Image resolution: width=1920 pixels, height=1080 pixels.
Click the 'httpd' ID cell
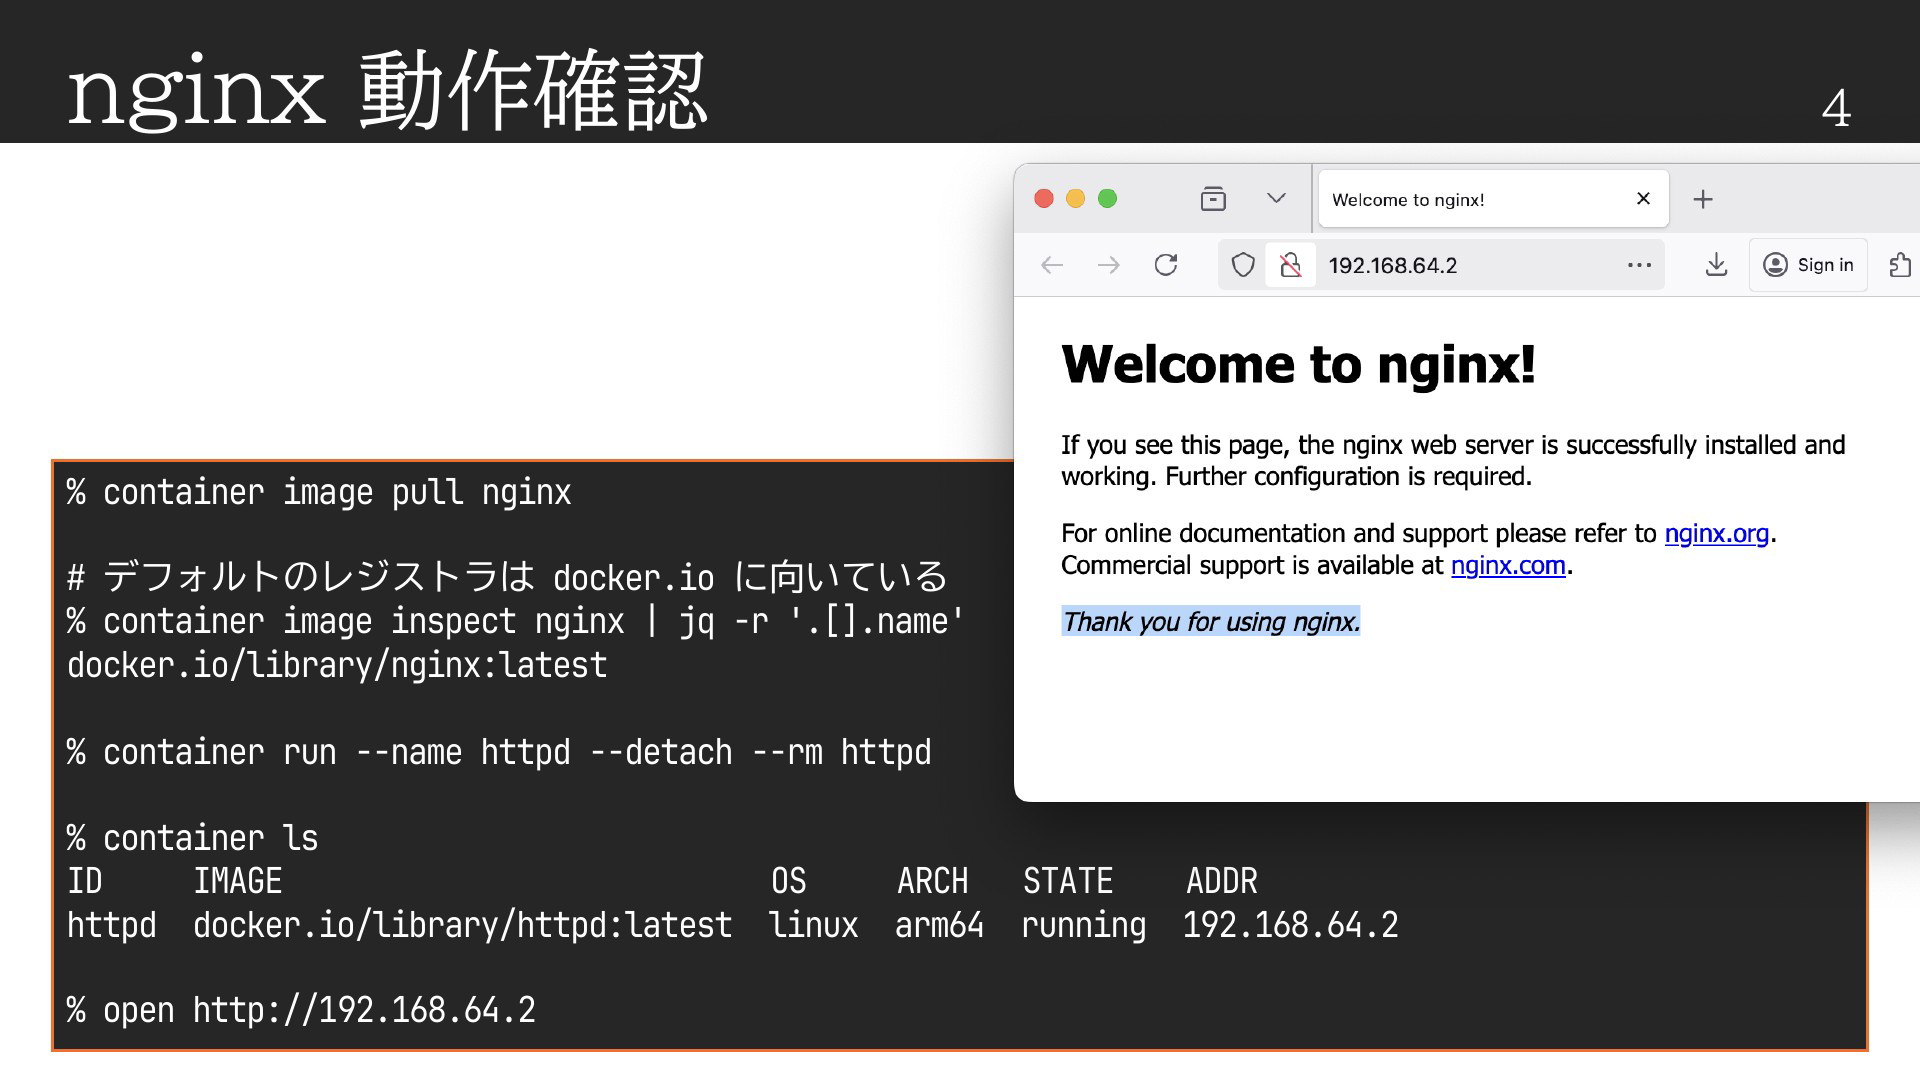tap(111, 925)
